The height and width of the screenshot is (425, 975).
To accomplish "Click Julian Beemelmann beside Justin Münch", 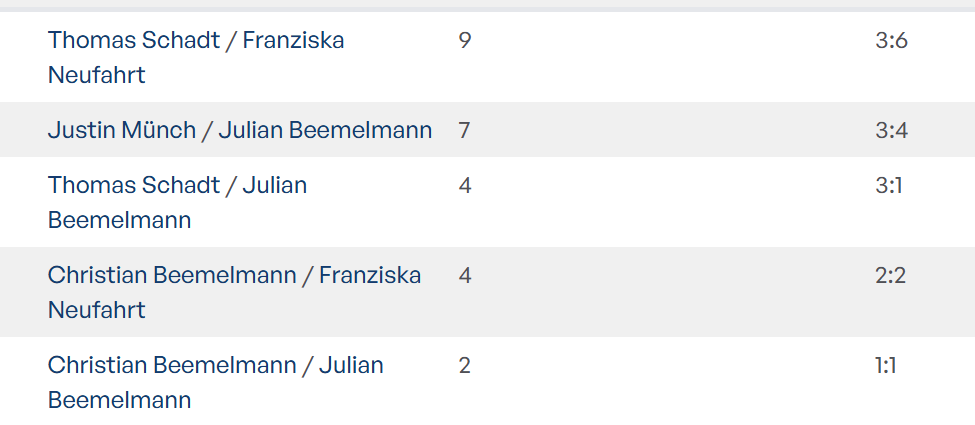I will (x=325, y=130).
